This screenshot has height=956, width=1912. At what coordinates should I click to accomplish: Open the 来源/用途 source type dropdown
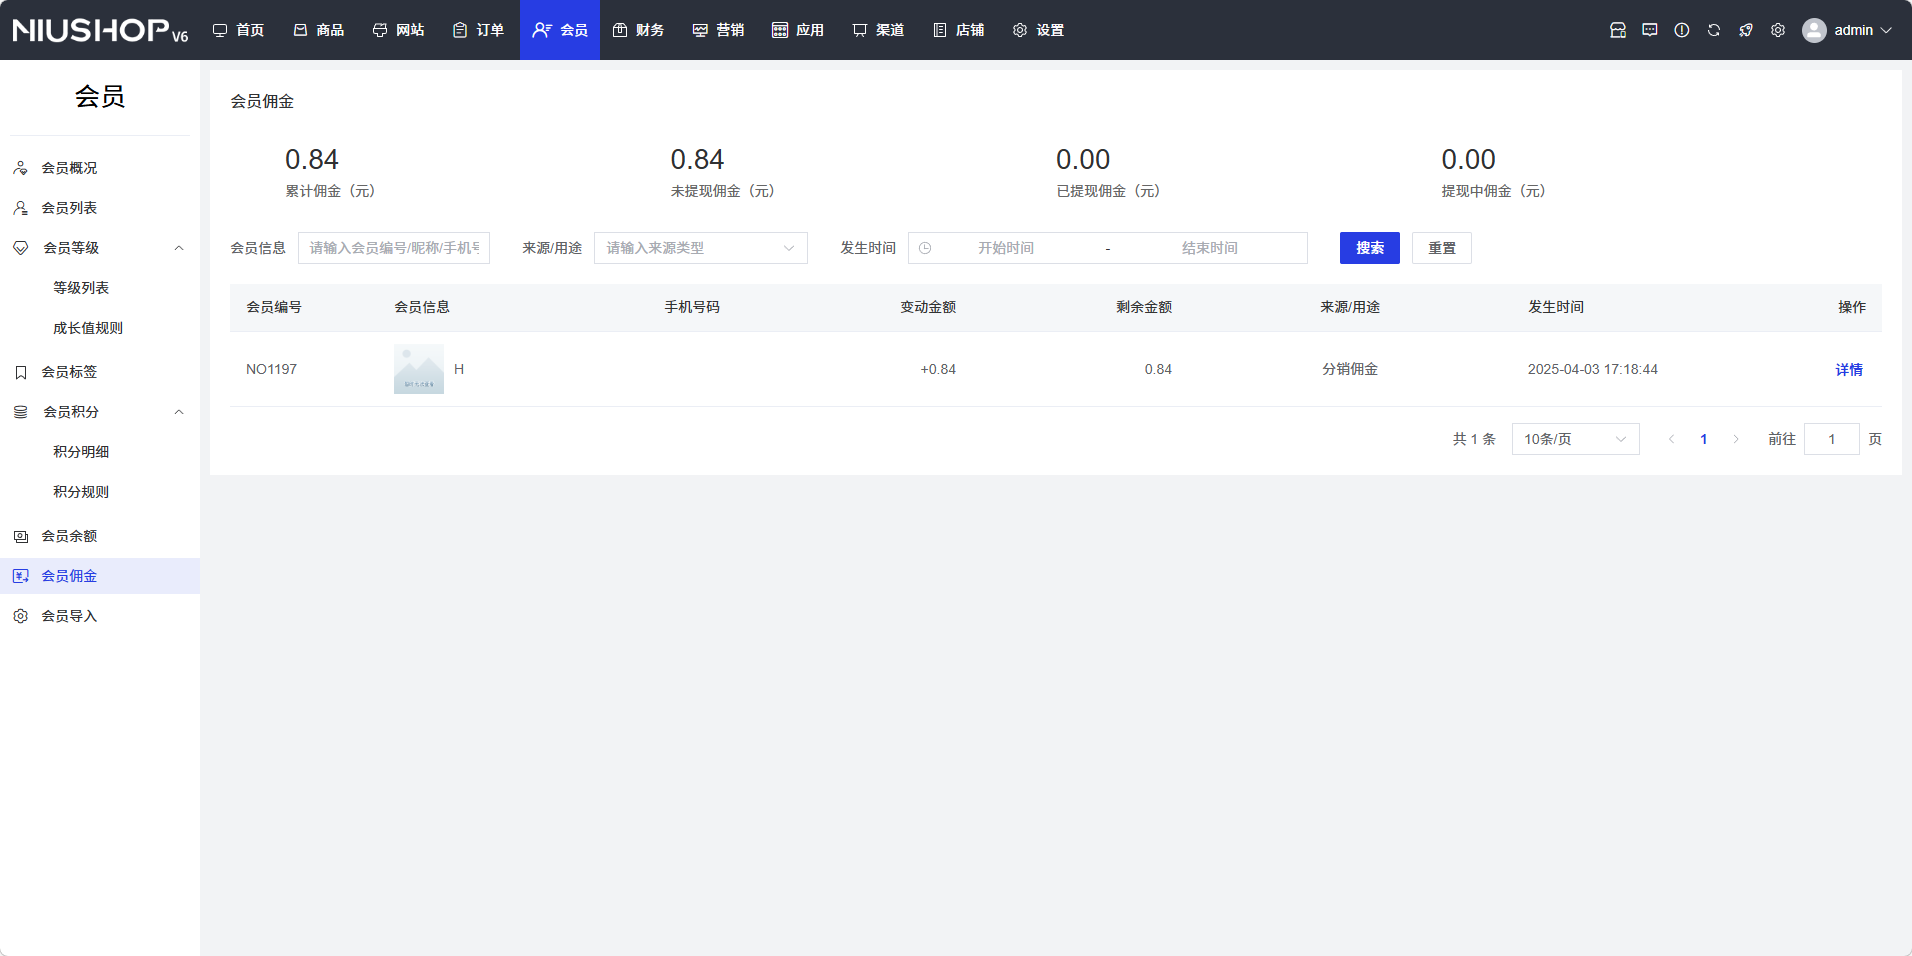(x=700, y=248)
